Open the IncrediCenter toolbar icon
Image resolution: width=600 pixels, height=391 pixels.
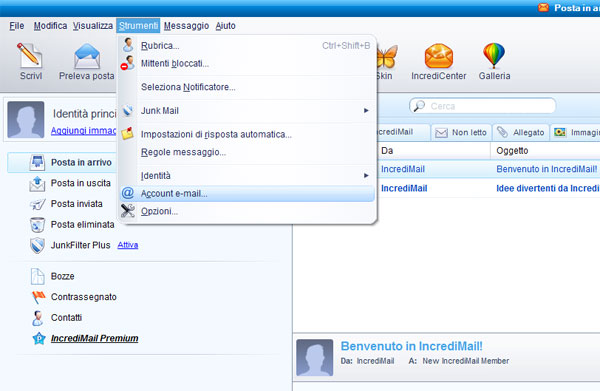(439, 56)
